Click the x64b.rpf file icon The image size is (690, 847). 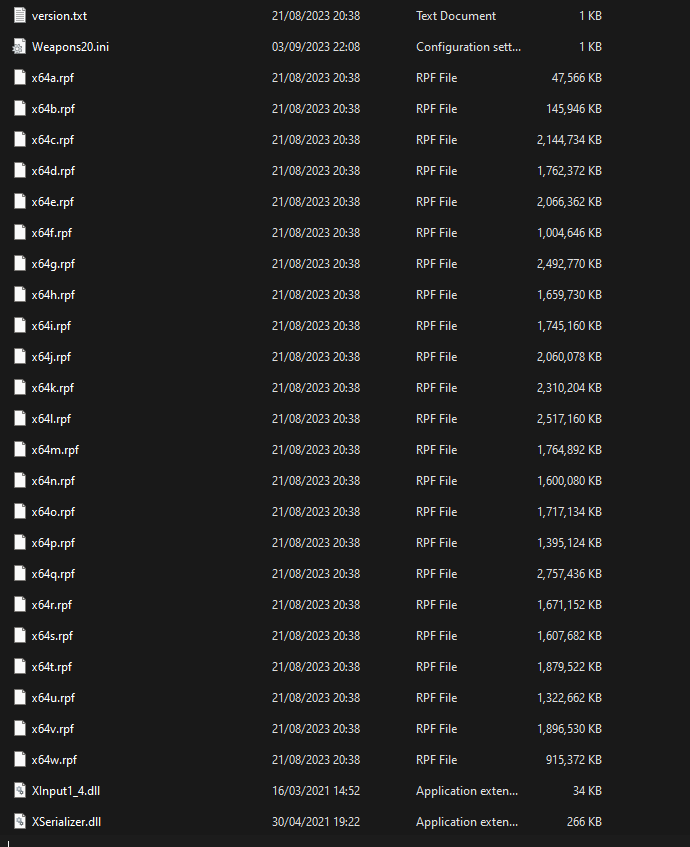(x=19, y=109)
